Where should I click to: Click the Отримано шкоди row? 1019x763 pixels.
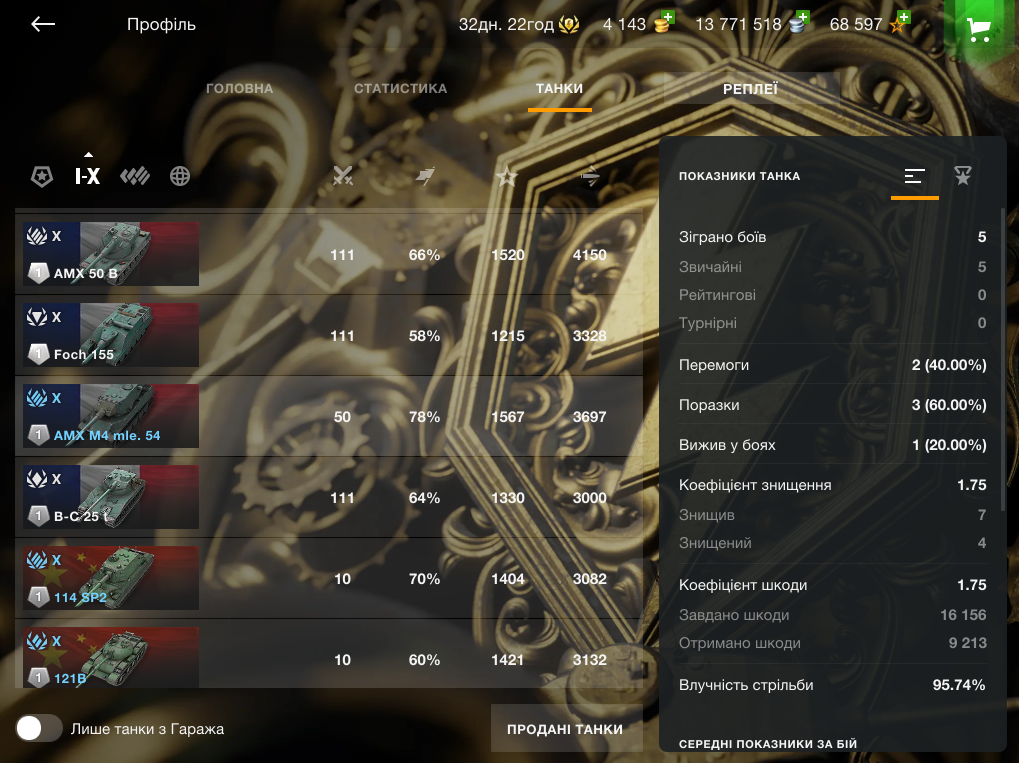point(832,643)
